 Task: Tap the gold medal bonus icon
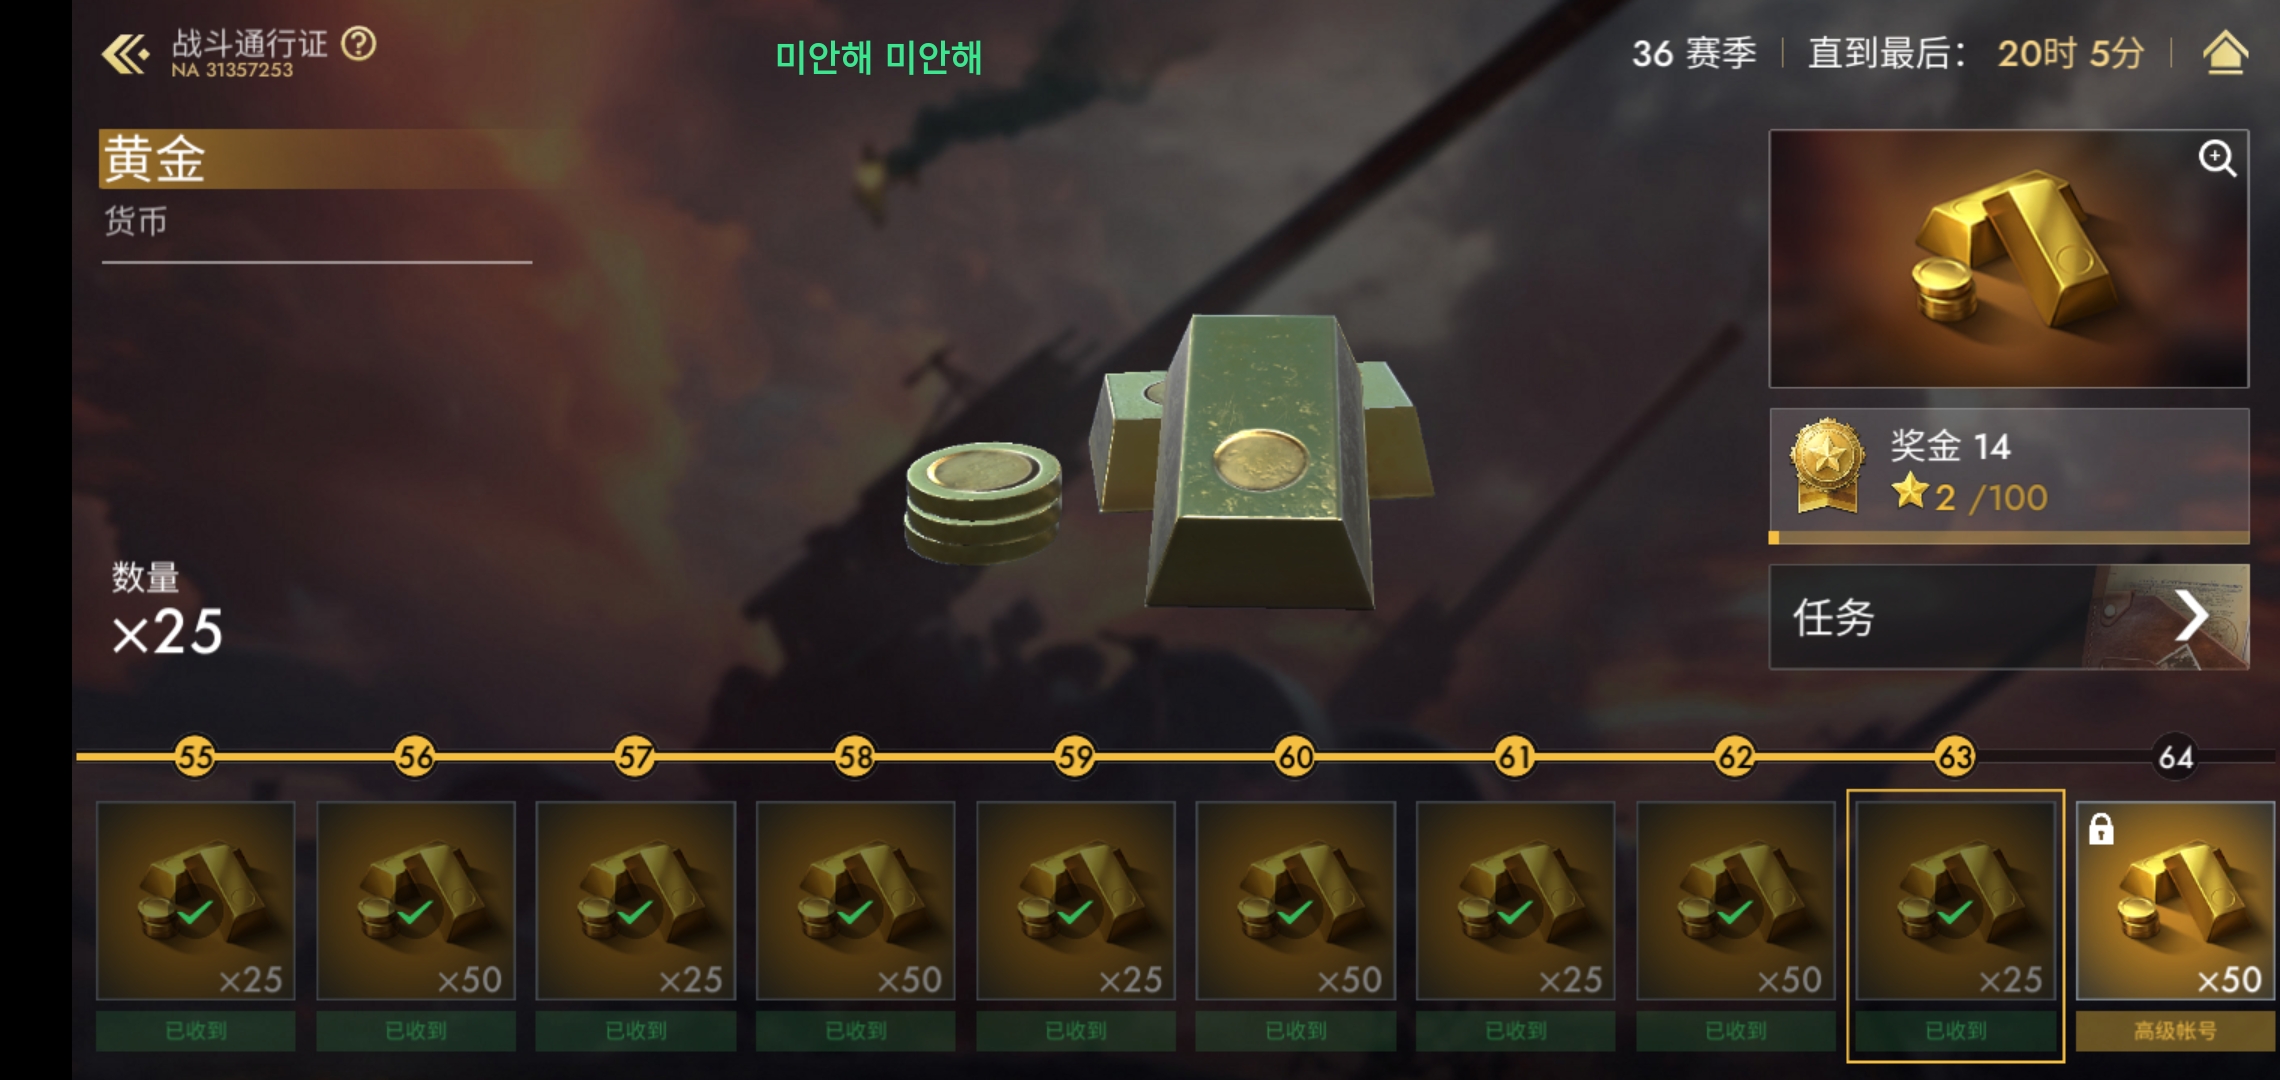click(1827, 466)
